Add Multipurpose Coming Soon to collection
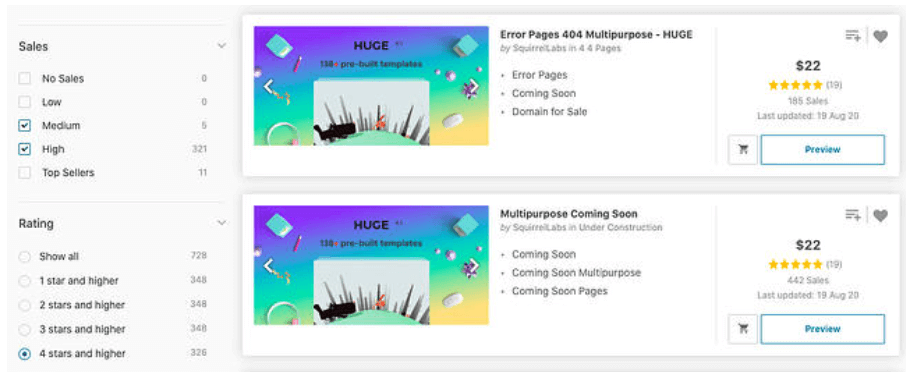 coord(853,215)
